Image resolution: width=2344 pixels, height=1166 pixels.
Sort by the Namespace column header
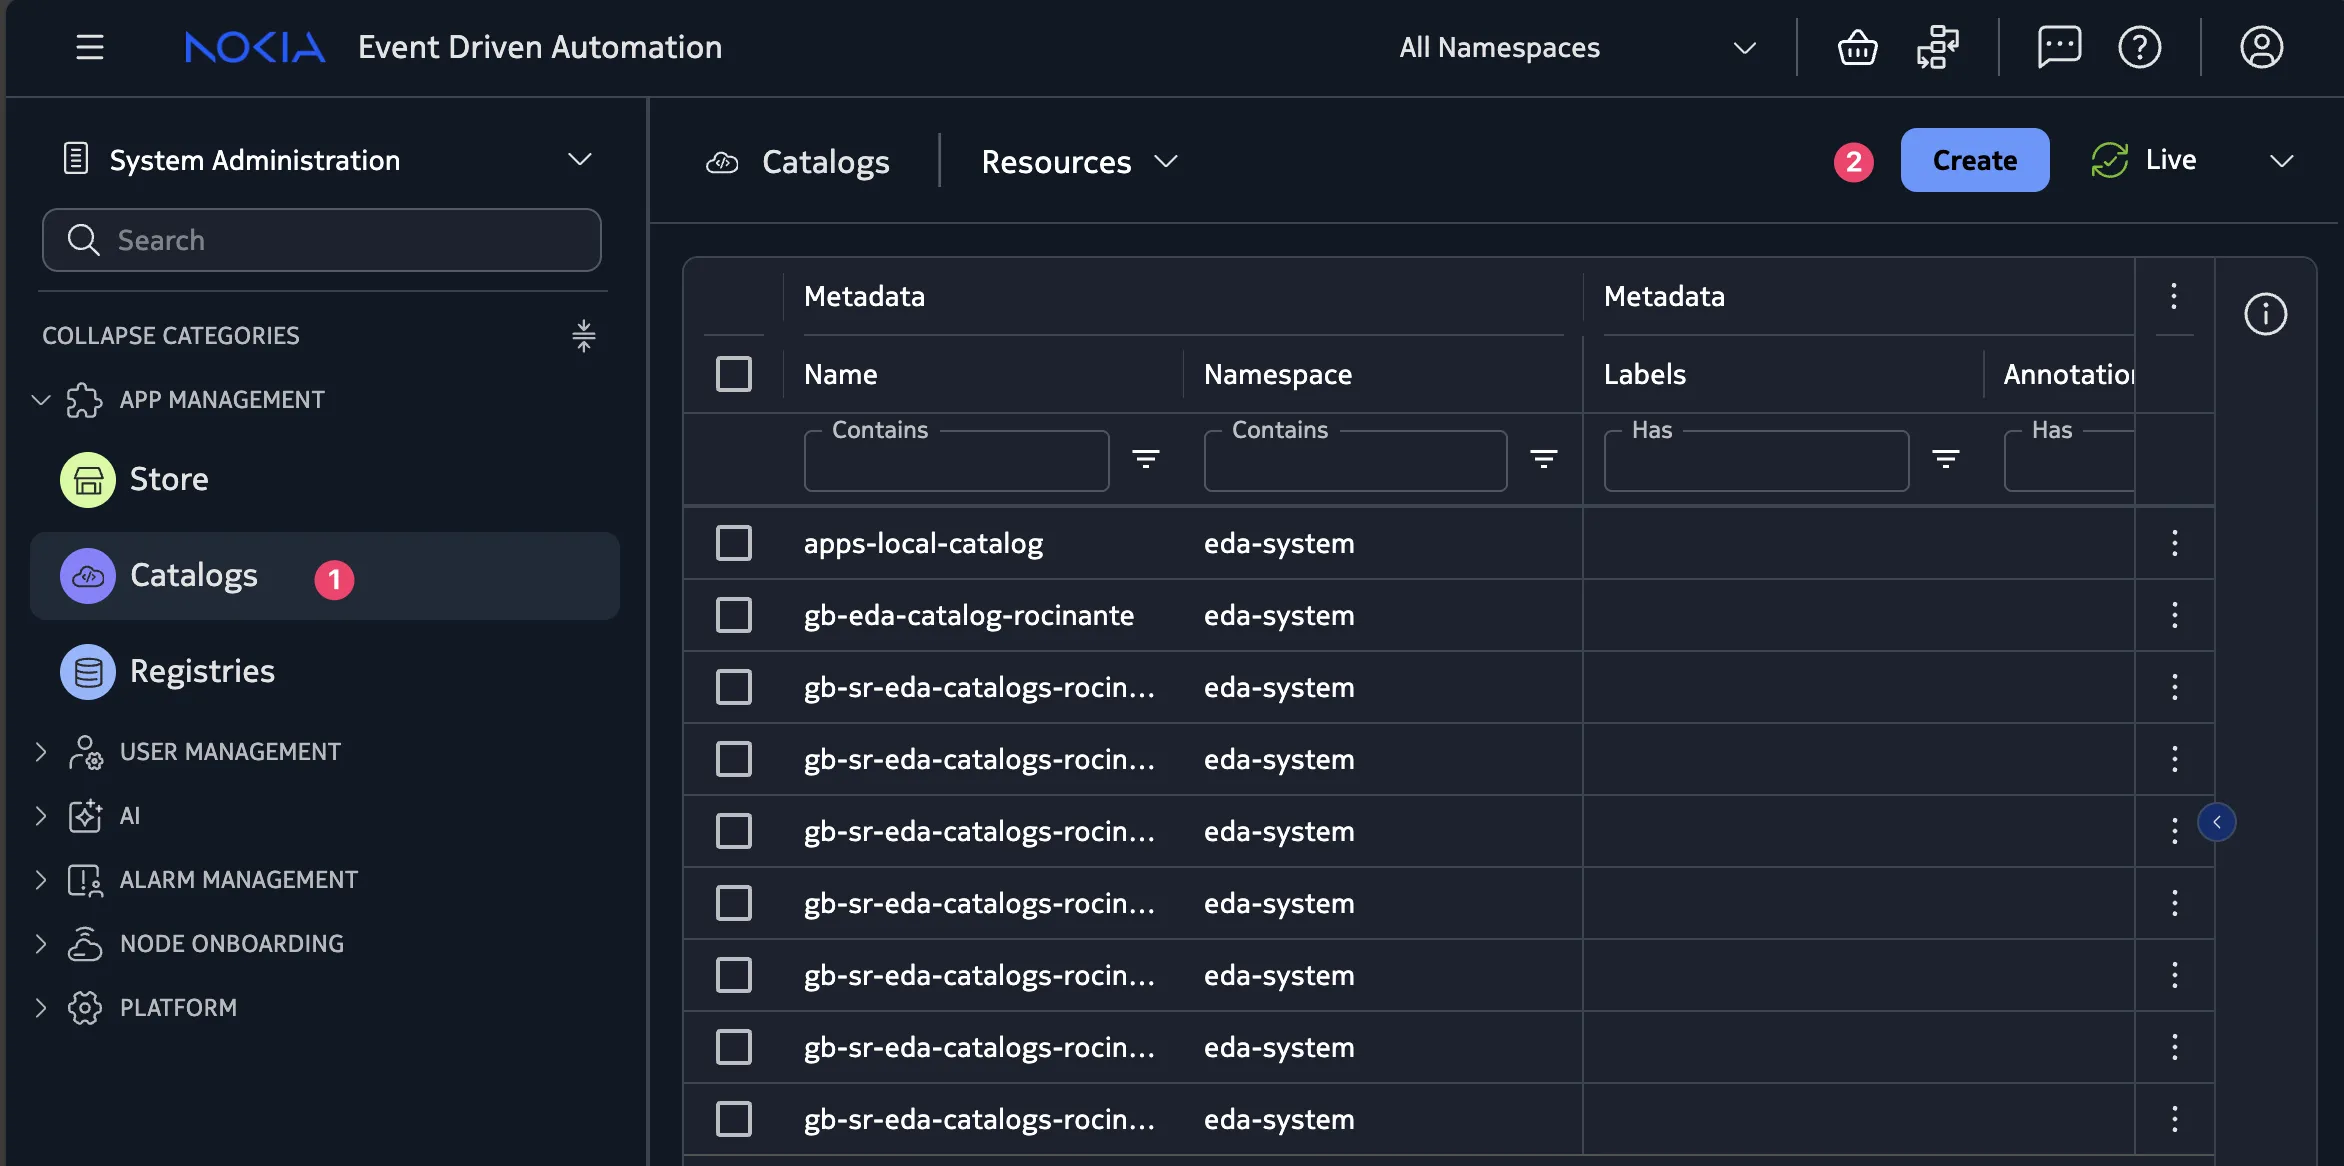coord(1278,374)
